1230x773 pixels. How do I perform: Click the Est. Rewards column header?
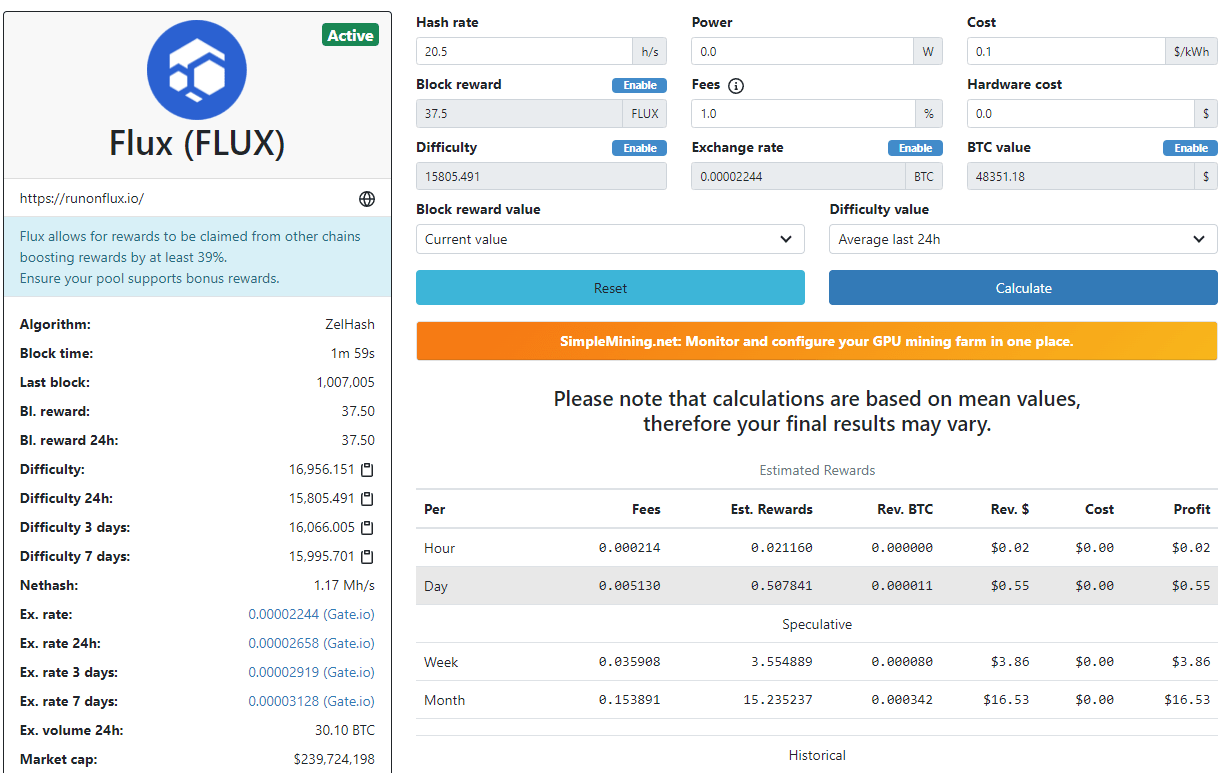pyautogui.click(x=772, y=509)
